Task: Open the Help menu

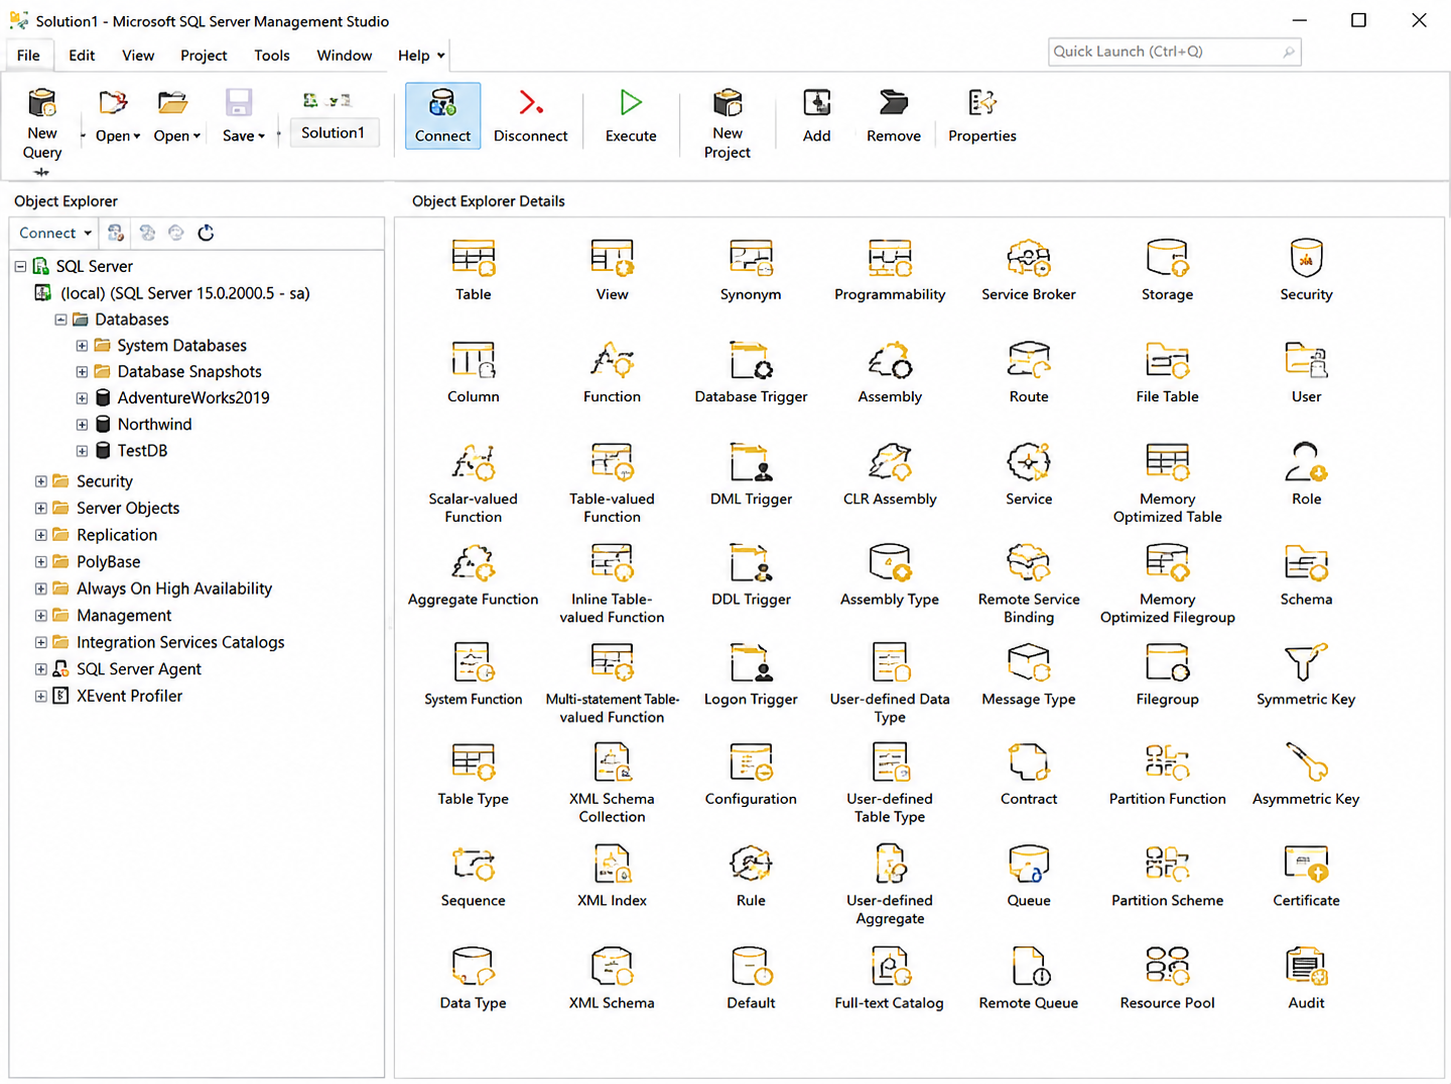Action: [x=421, y=55]
